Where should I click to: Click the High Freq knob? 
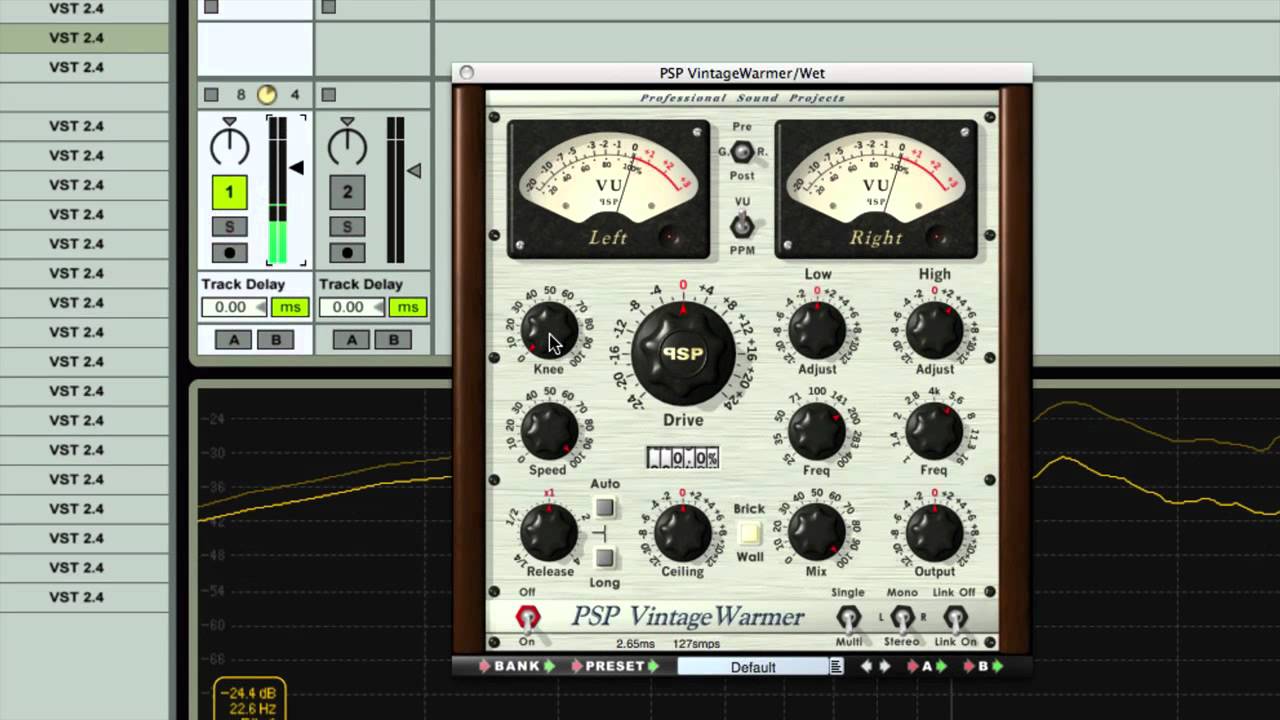[934, 432]
